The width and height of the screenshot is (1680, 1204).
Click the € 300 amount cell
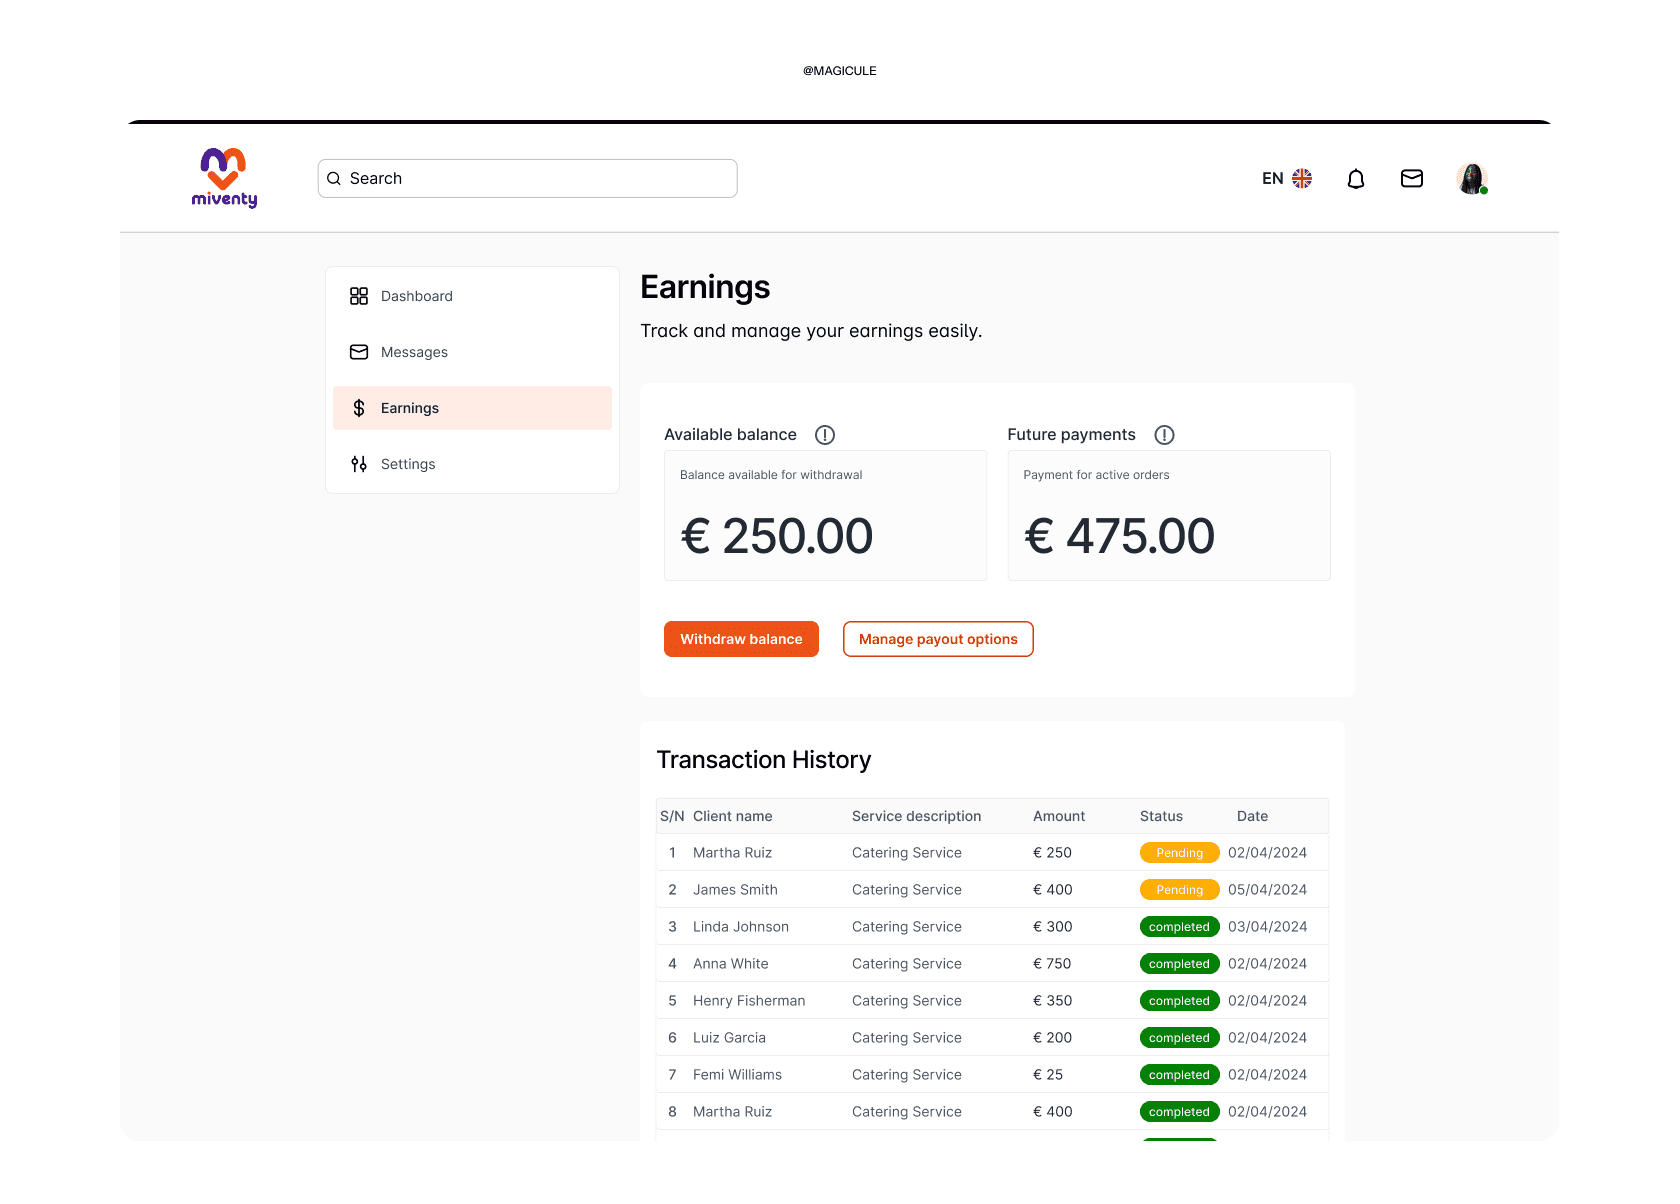point(1052,927)
